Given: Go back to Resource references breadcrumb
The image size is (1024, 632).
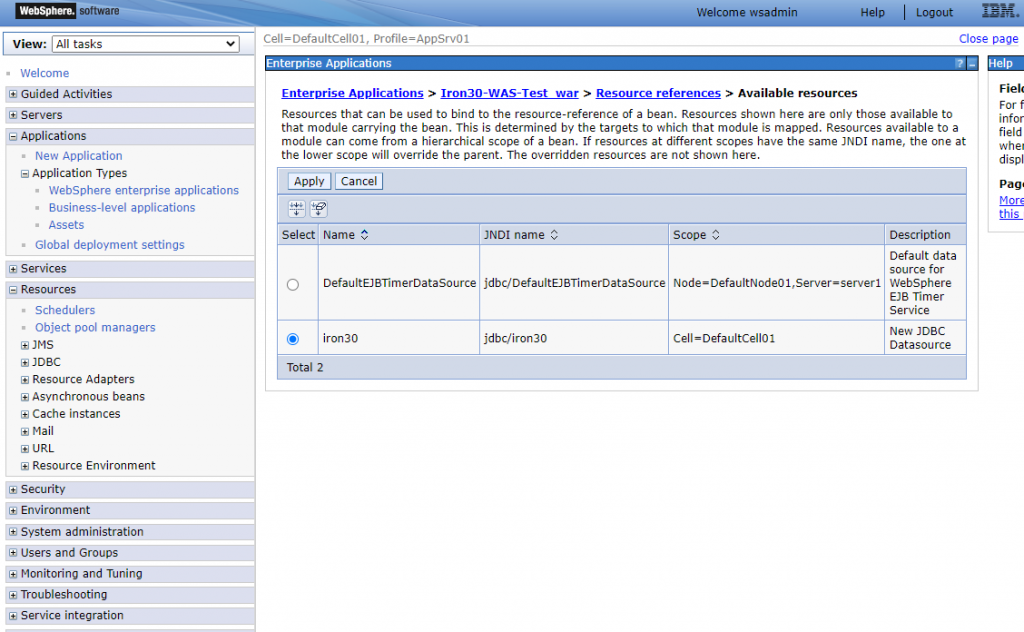Looking at the screenshot, I should click(x=658, y=93).
